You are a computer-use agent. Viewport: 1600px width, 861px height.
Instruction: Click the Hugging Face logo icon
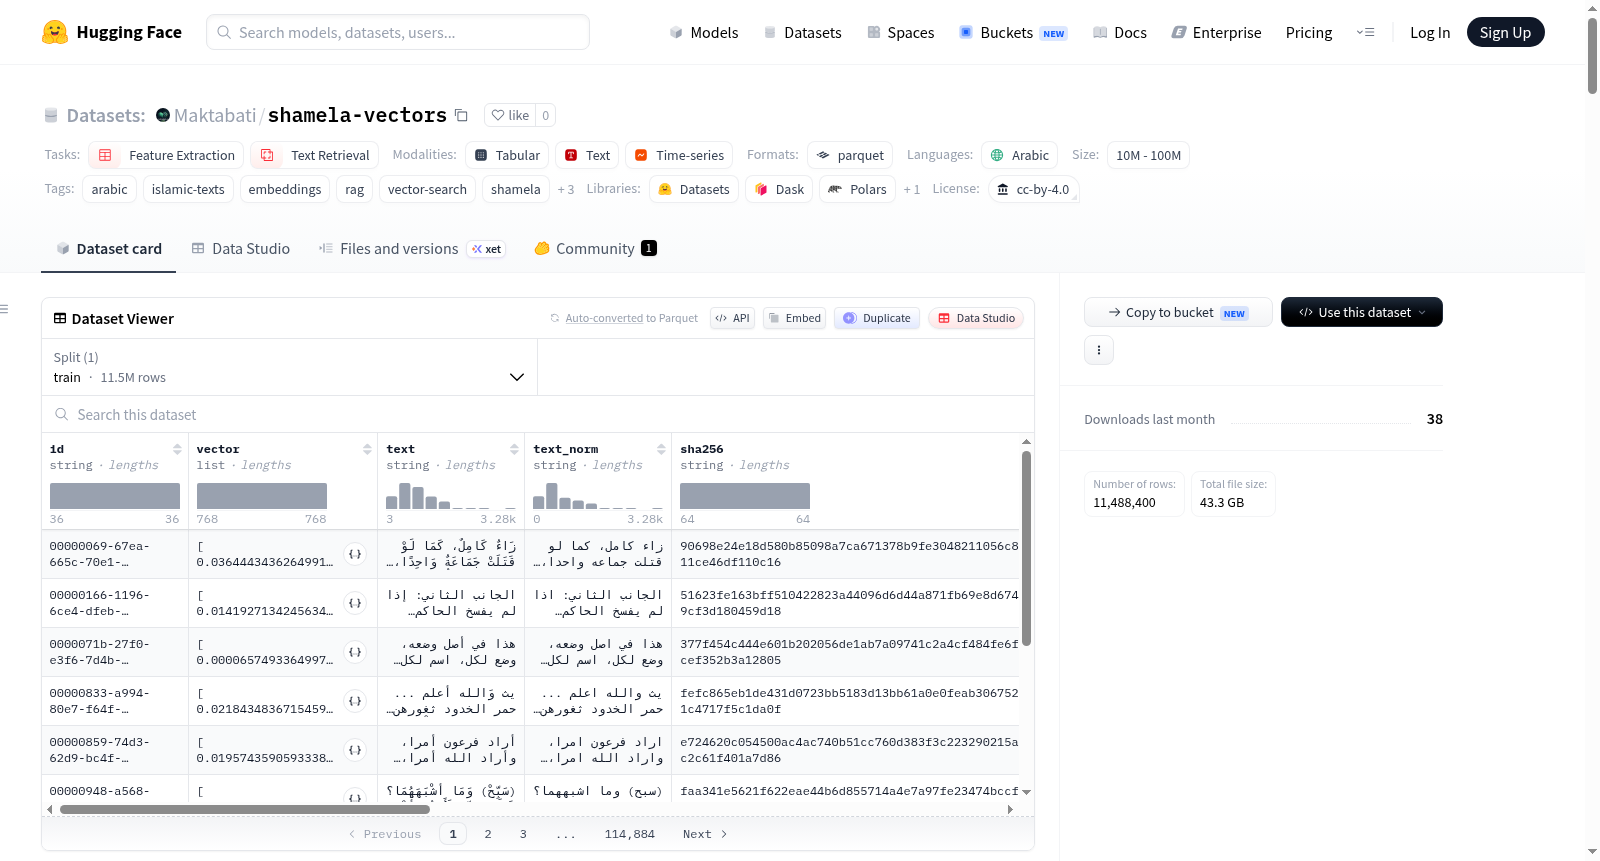point(55,32)
